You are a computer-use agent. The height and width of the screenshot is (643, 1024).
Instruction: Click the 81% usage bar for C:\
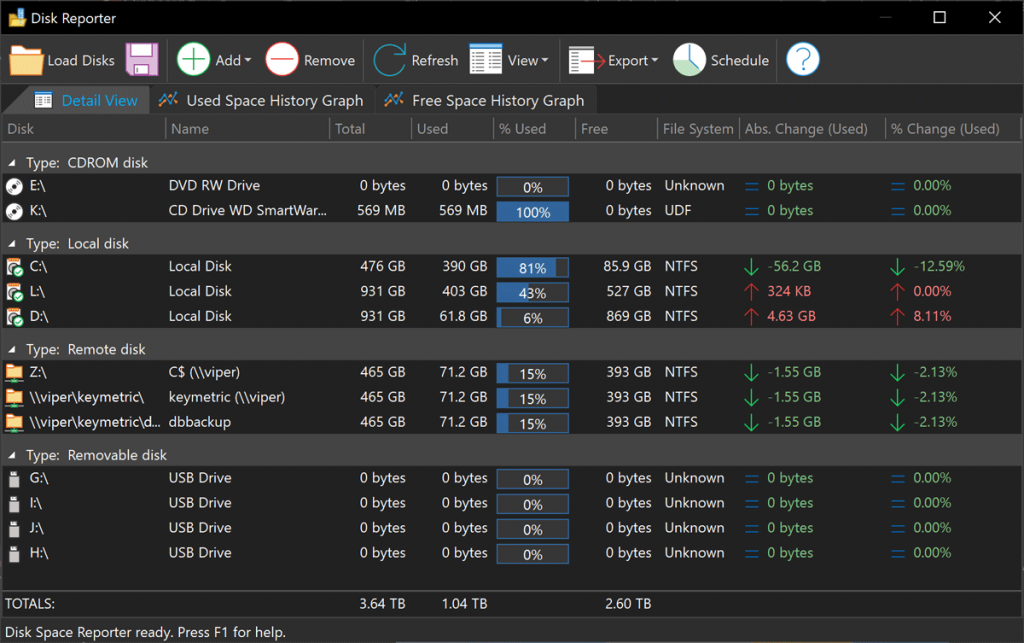point(533,268)
